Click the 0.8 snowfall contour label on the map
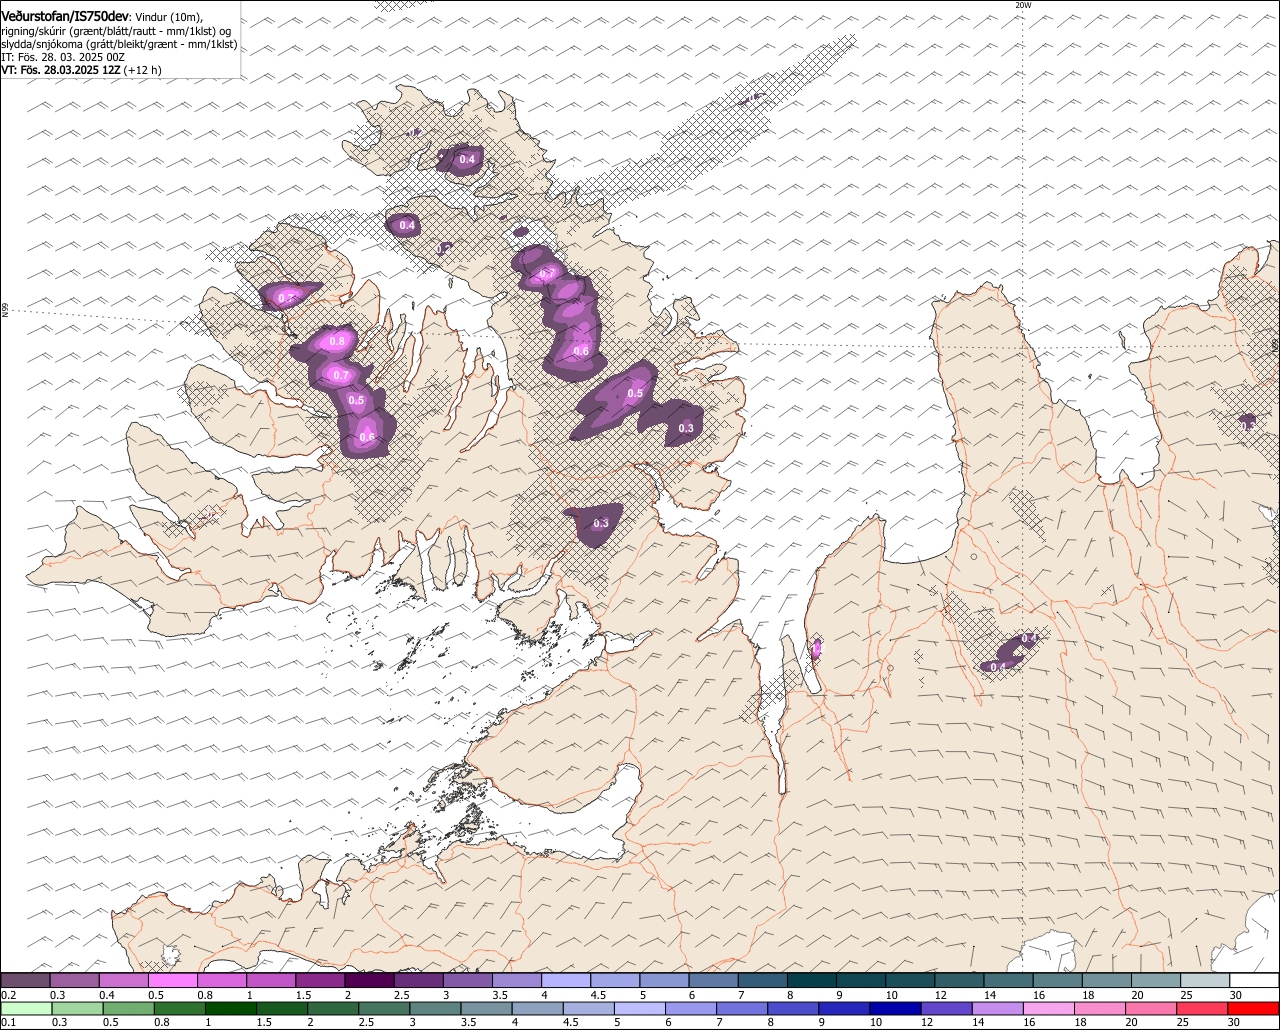Image resolution: width=1280 pixels, height=1030 pixels. (x=337, y=342)
